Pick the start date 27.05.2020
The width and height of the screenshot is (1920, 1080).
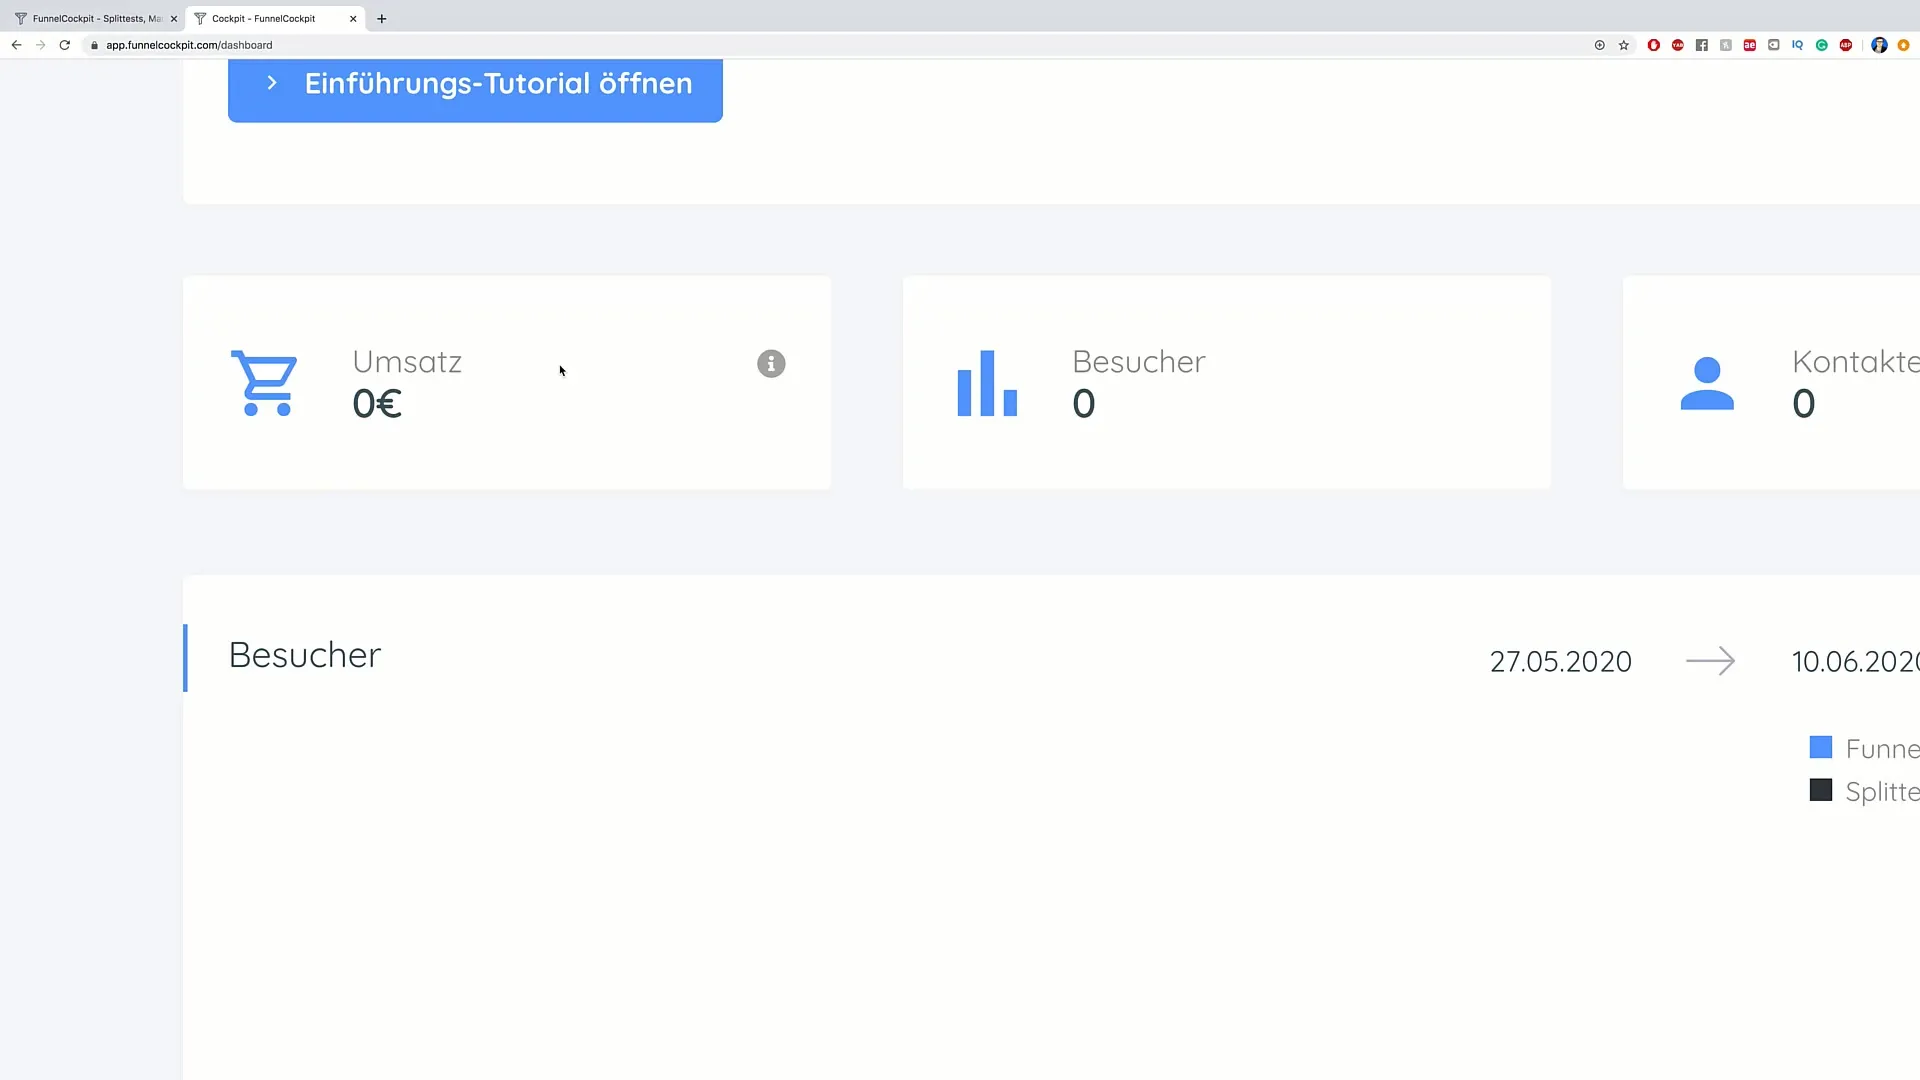[x=1561, y=662]
